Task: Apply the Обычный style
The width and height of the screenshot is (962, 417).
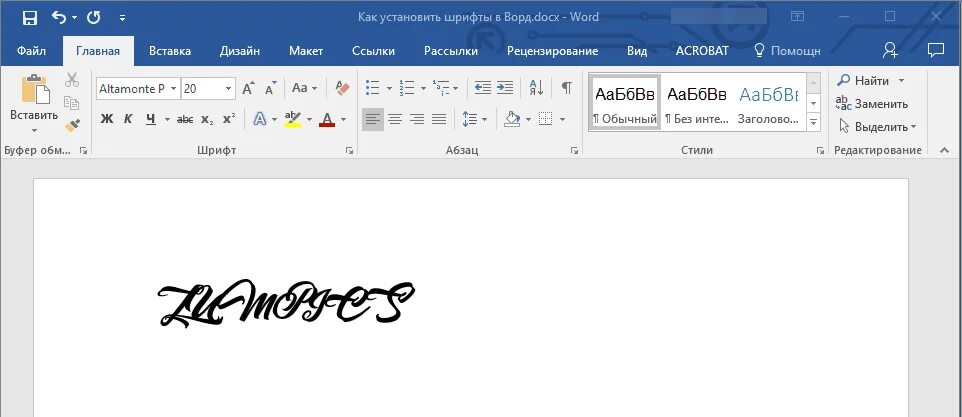Action: (625, 102)
